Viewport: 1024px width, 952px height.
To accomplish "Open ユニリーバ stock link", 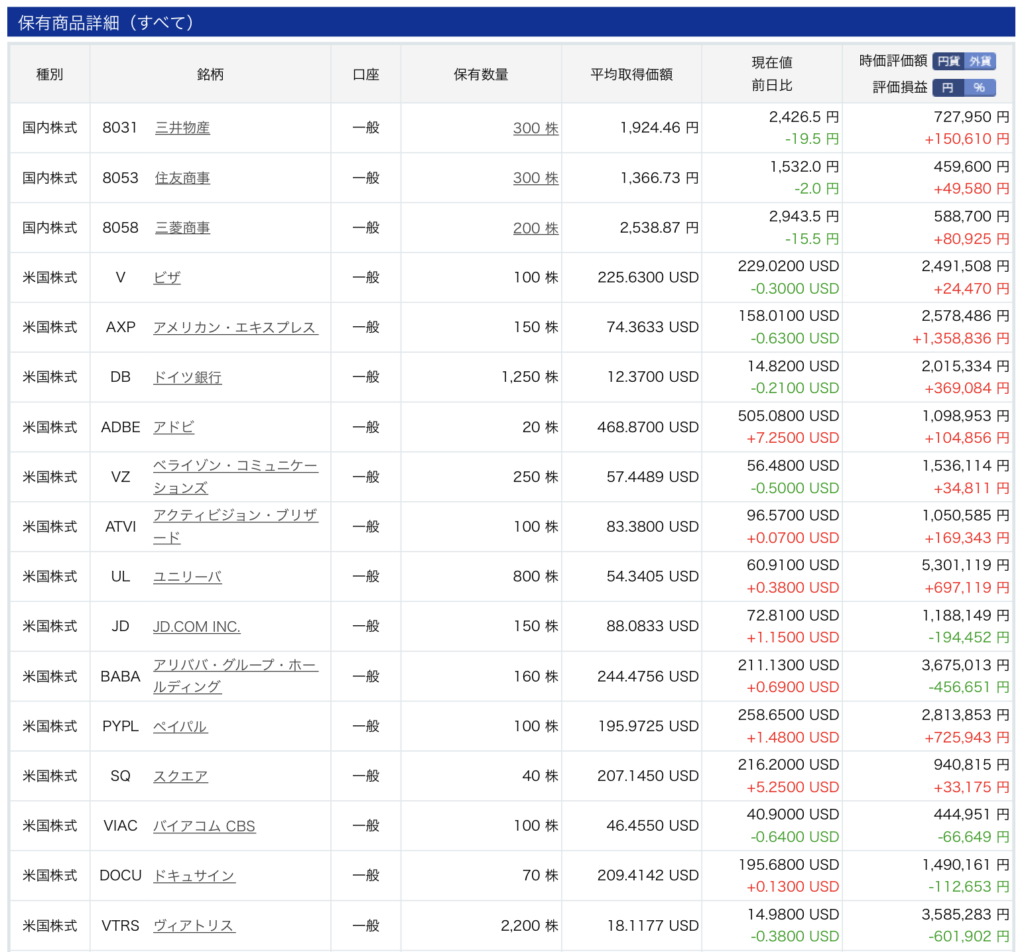I will click(187, 577).
